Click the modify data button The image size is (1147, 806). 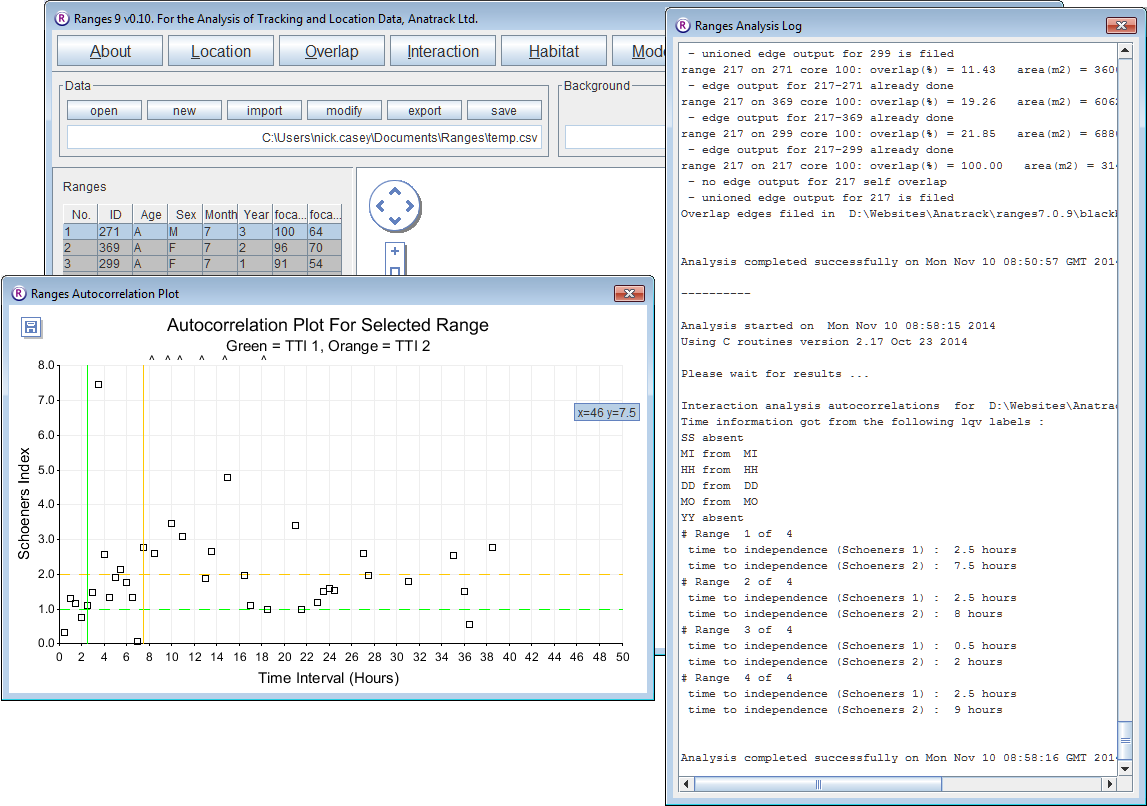click(x=344, y=111)
